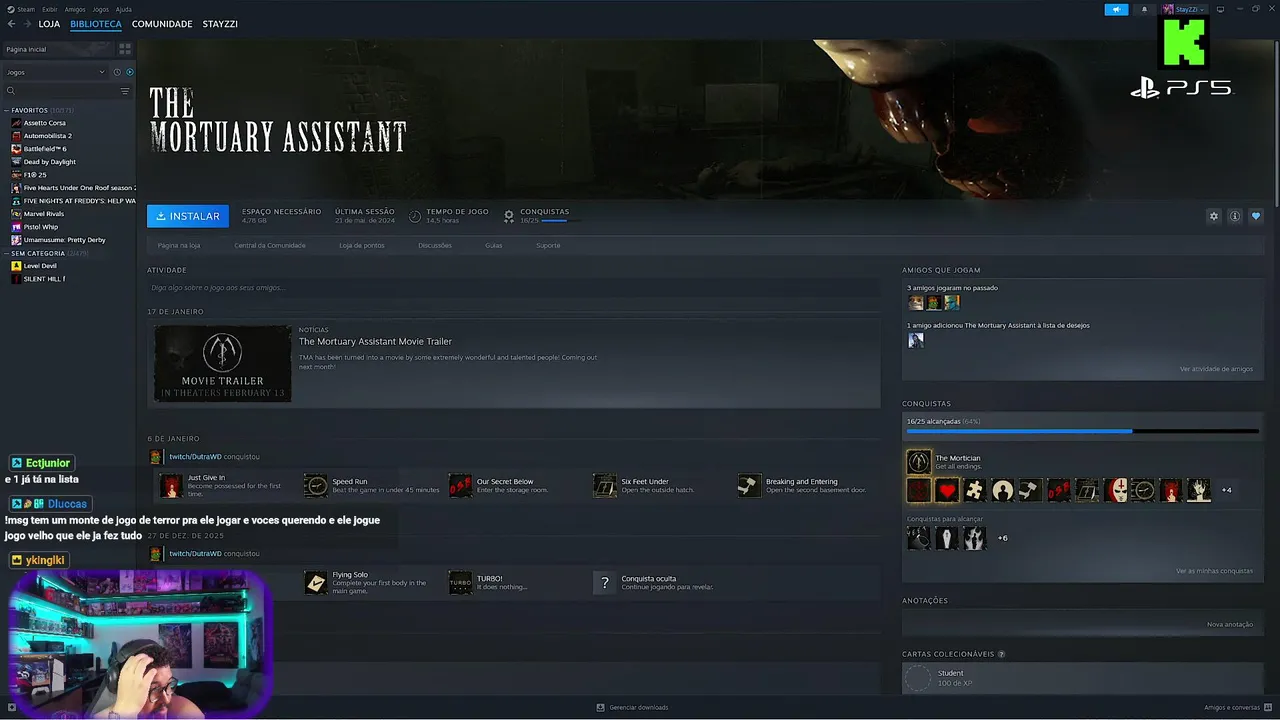This screenshot has width=1280, height=720.
Task: Click the Breaking and Entering achievement icon
Action: tap(749, 486)
